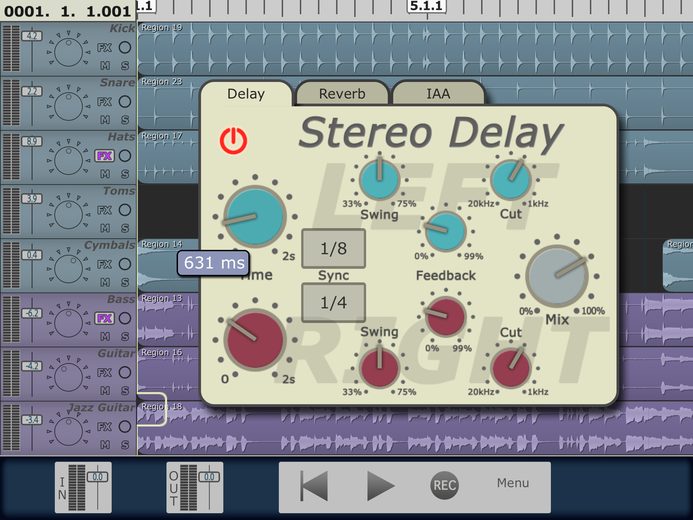The image size is (693, 520).
Task: Click the right channel Cut knob
Action: (x=511, y=368)
